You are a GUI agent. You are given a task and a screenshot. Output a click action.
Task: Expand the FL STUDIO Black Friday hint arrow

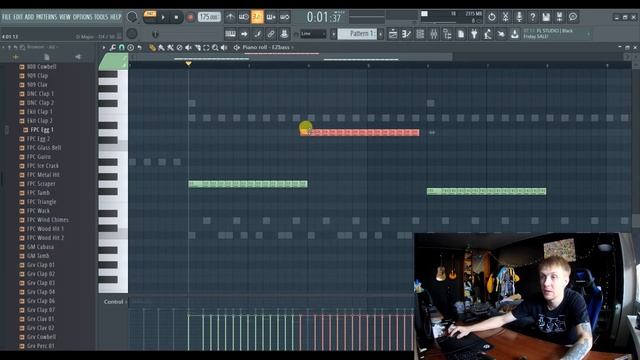coord(589,34)
